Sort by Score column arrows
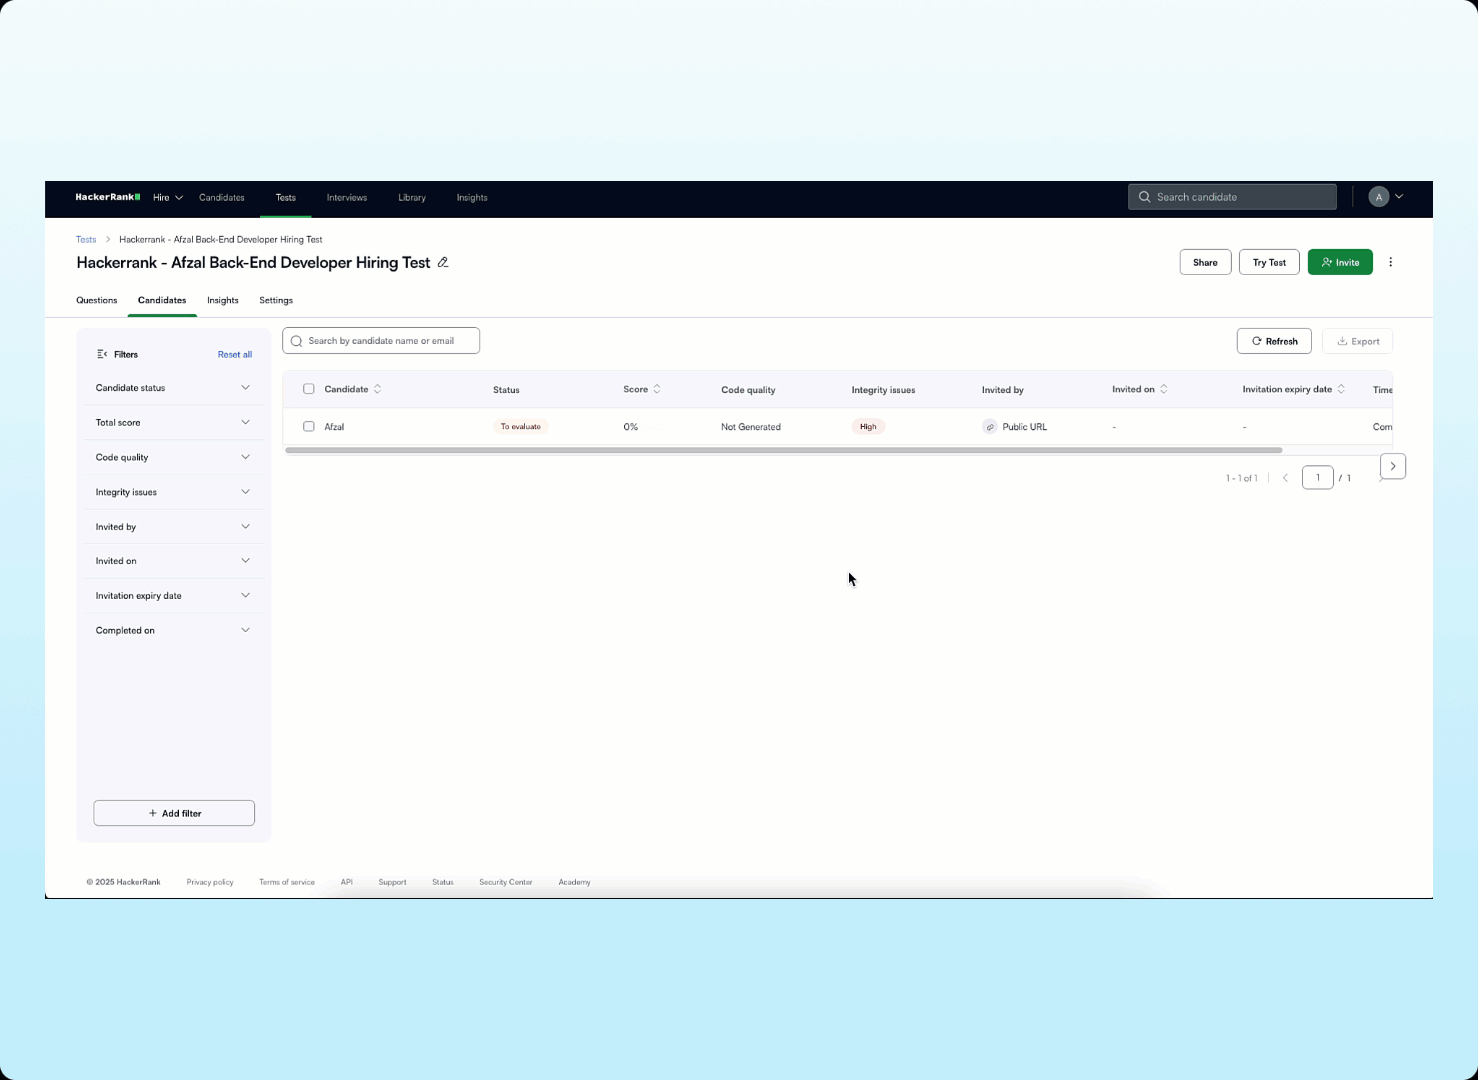This screenshot has width=1478, height=1080. [x=657, y=389]
